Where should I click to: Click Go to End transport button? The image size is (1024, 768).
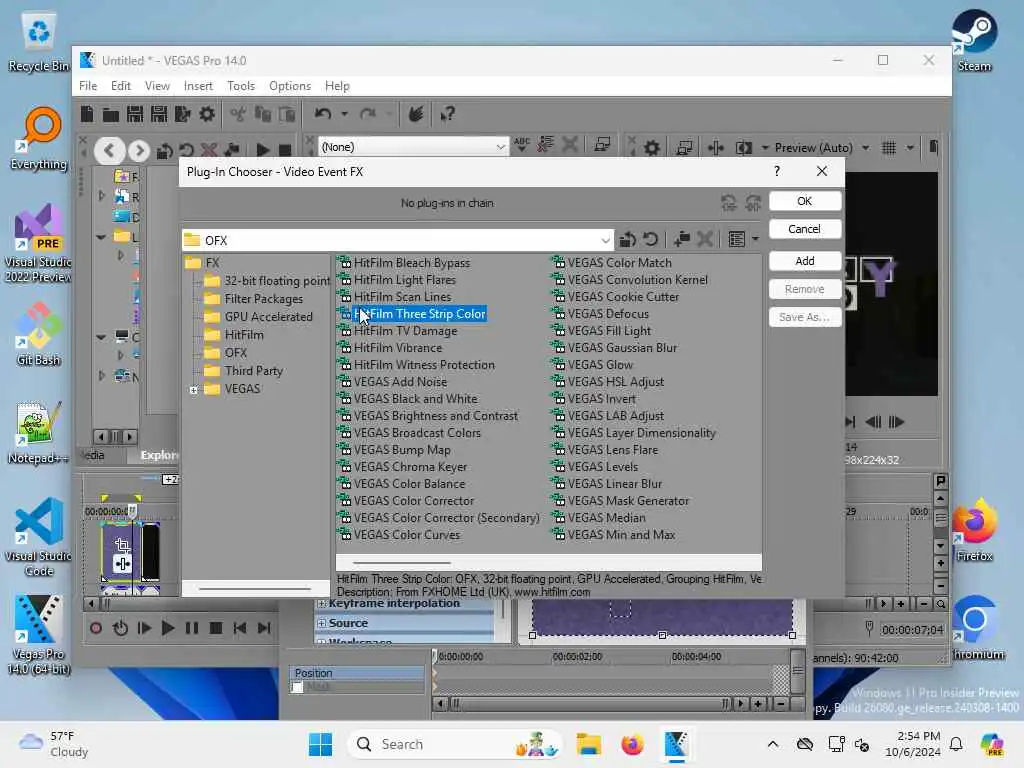[x=264, y=628]
